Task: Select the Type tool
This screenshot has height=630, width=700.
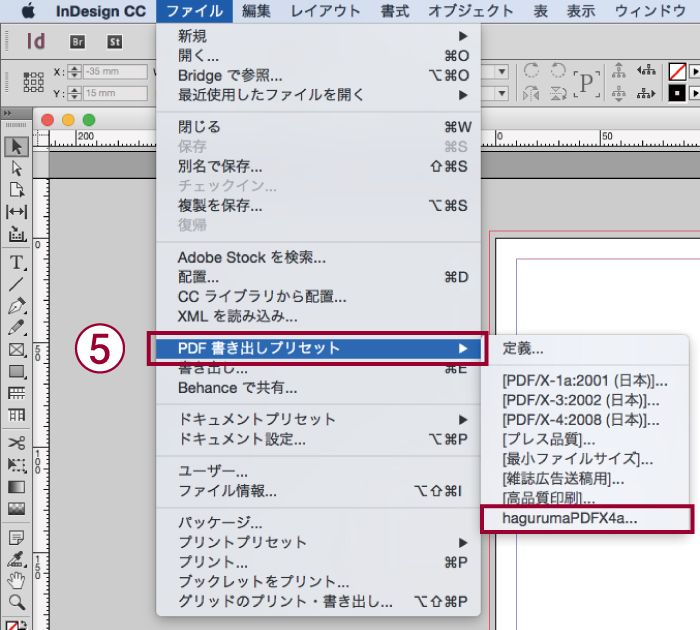Action: pos(17,262)
